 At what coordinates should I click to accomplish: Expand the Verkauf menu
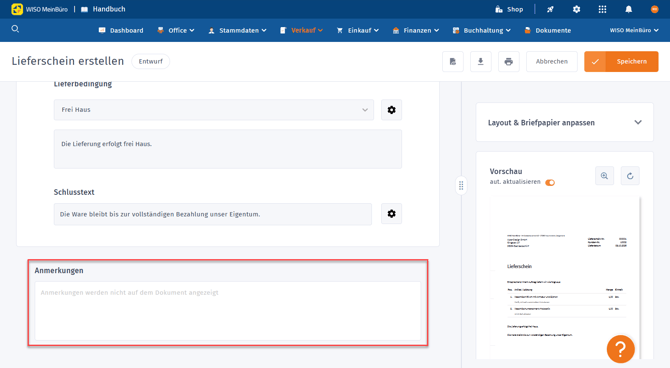pos(301,30)
